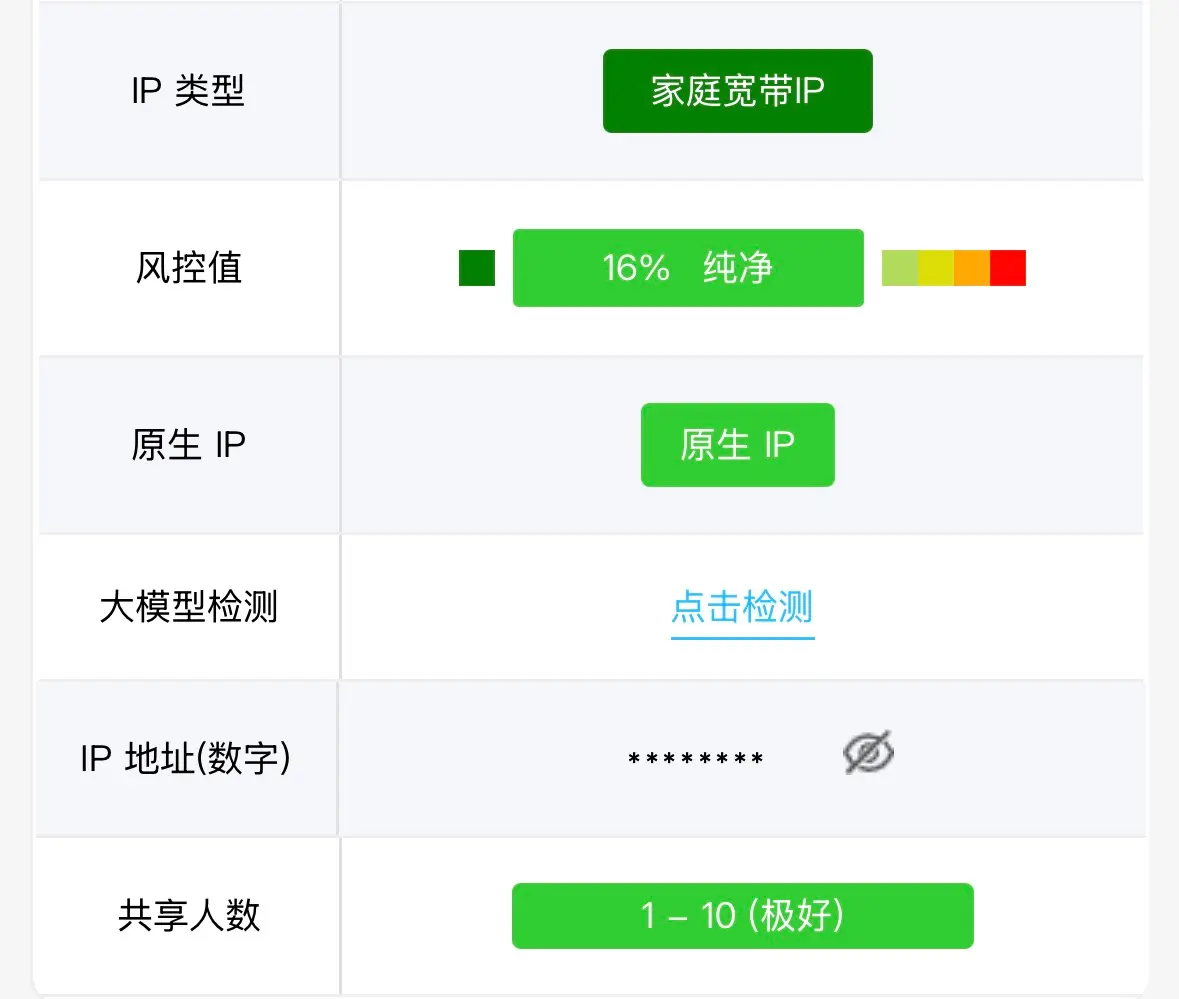Click the yellow risk scale swatch
Image resolution: width=1179 pixels, height=999 pixels.
point(936,268)
